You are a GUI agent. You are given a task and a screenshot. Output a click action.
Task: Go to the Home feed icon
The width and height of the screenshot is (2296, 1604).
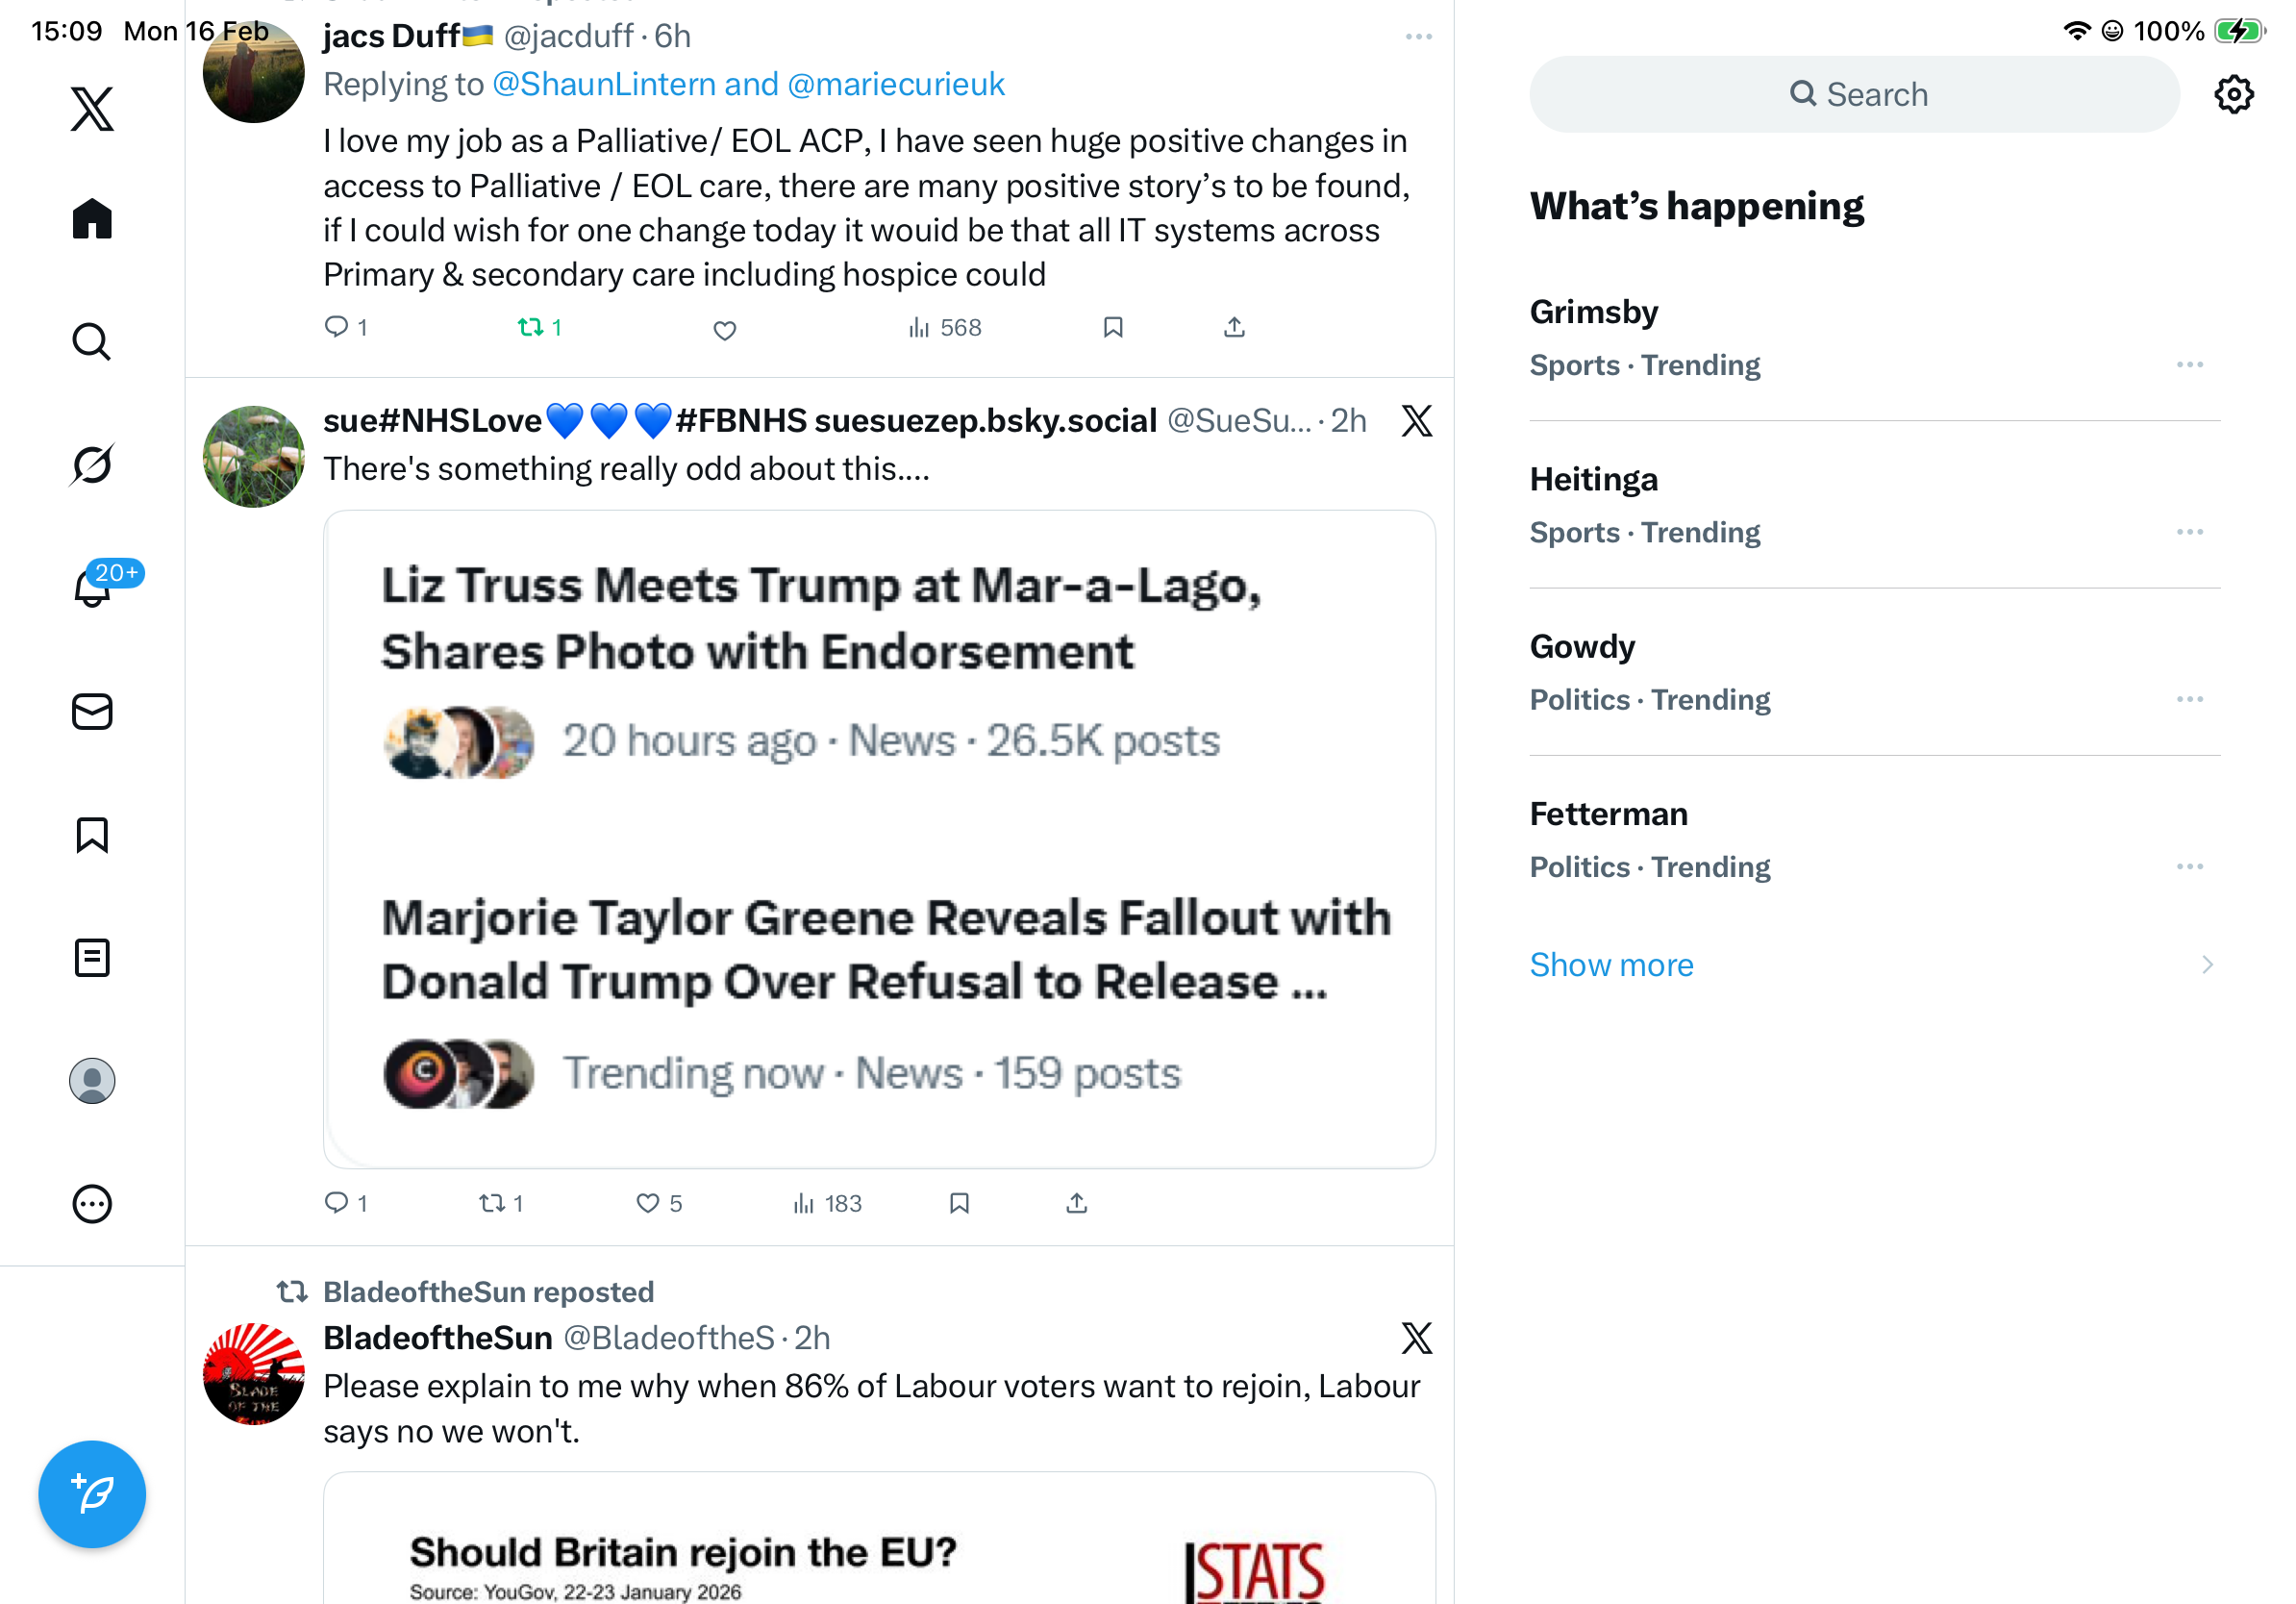pos(92,219)
